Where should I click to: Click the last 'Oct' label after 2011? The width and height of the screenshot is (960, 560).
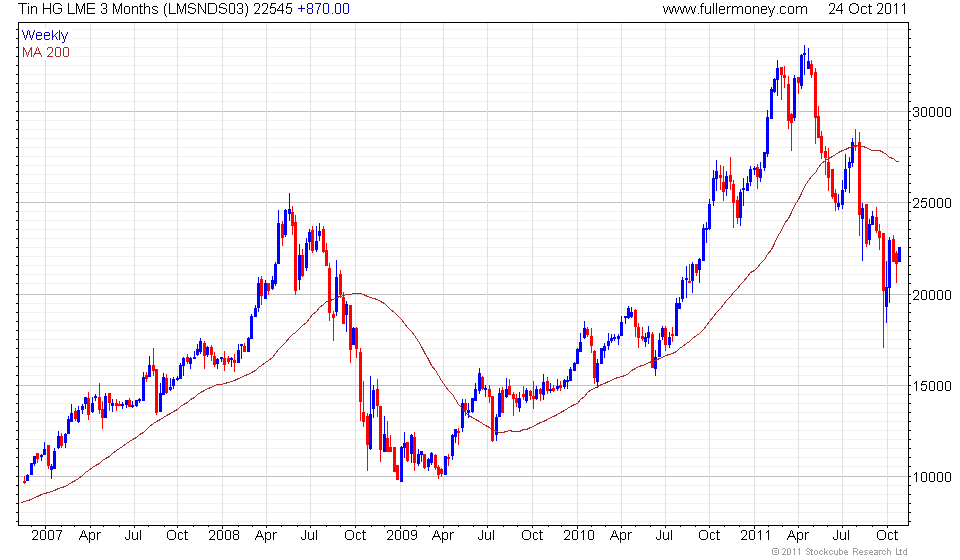click(x=887, y=536)
